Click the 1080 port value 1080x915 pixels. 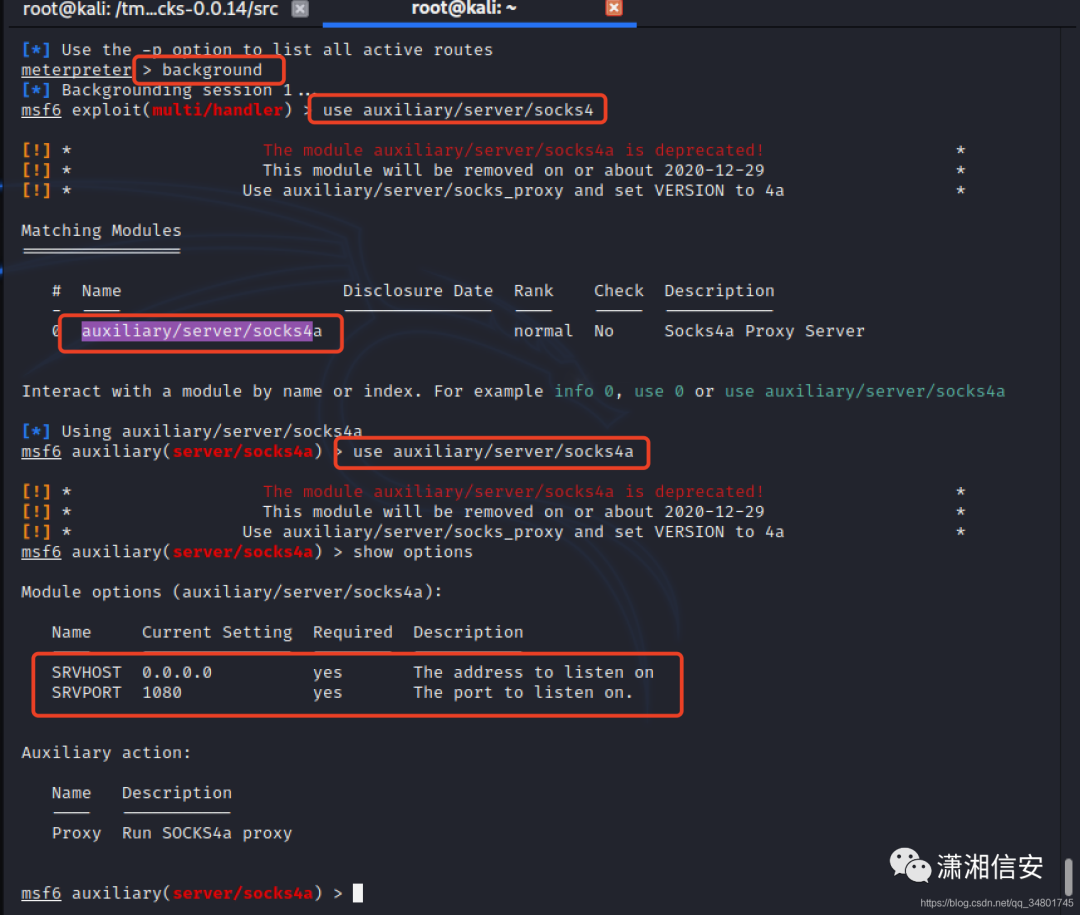click(162, 693)
